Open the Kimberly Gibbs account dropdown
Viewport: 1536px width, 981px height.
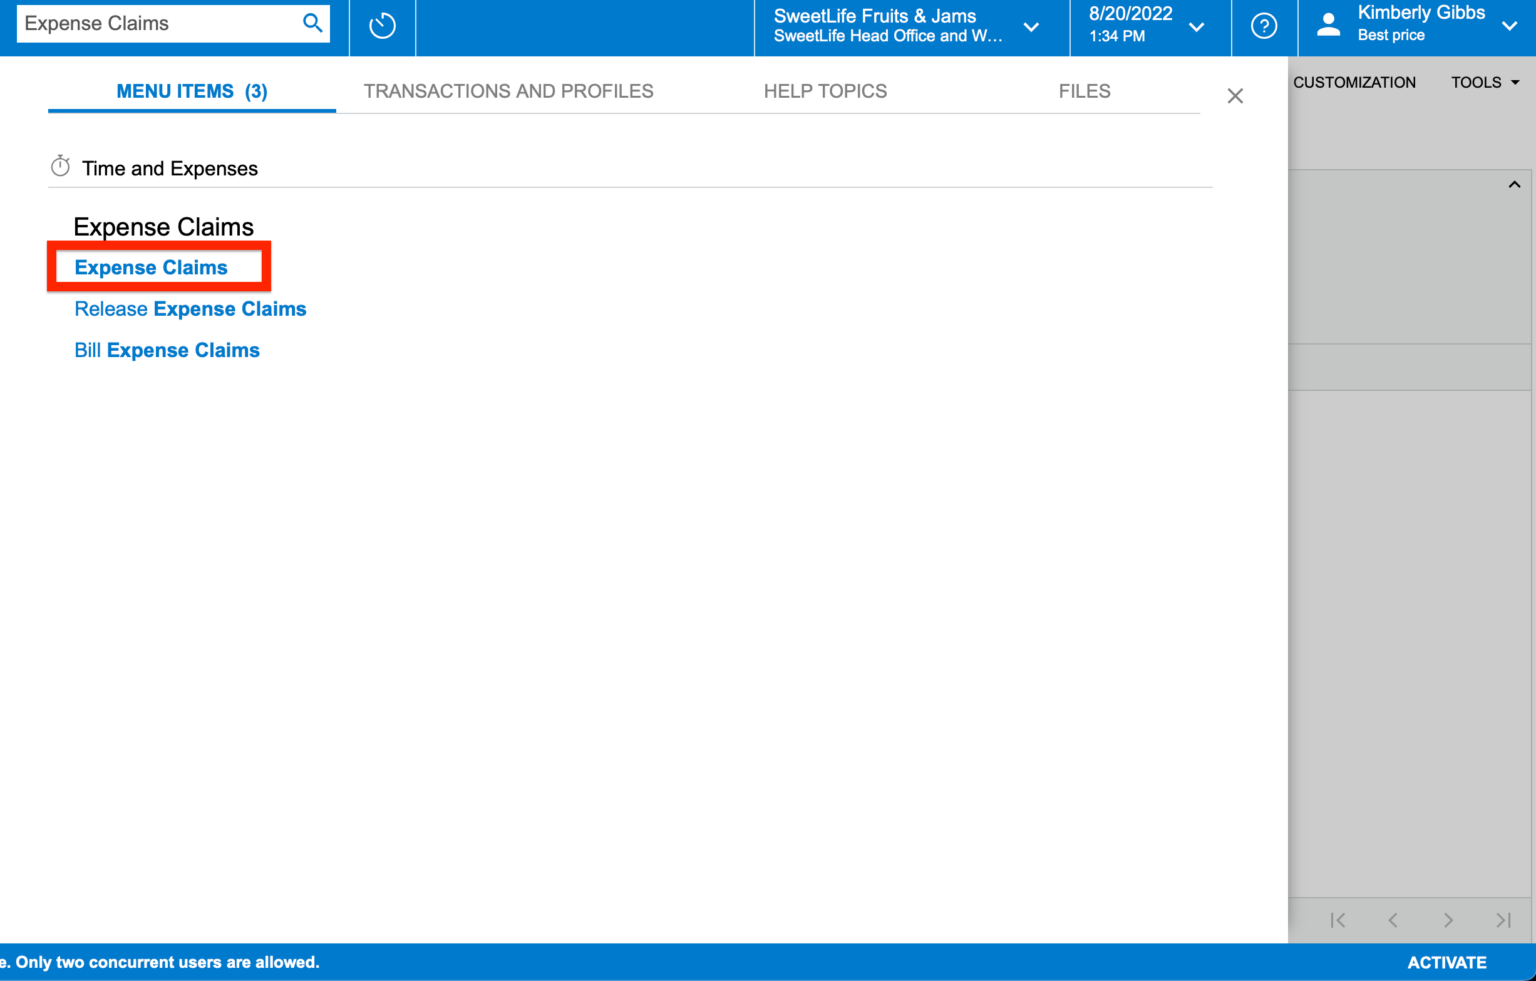coord(1510,26)
